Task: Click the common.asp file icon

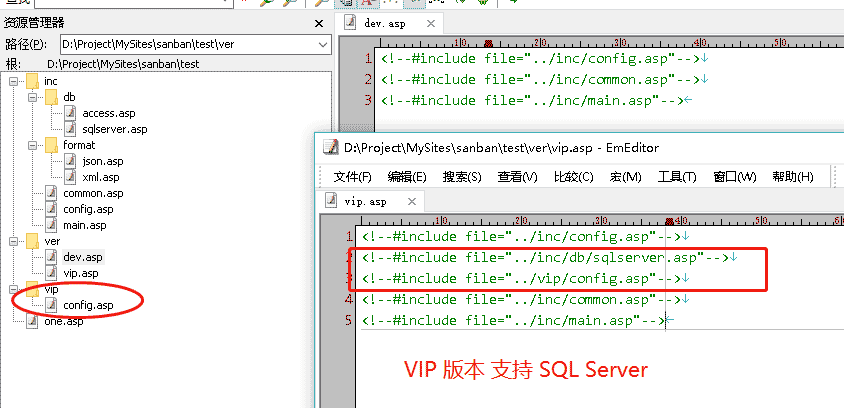Action: click(51, 193)
